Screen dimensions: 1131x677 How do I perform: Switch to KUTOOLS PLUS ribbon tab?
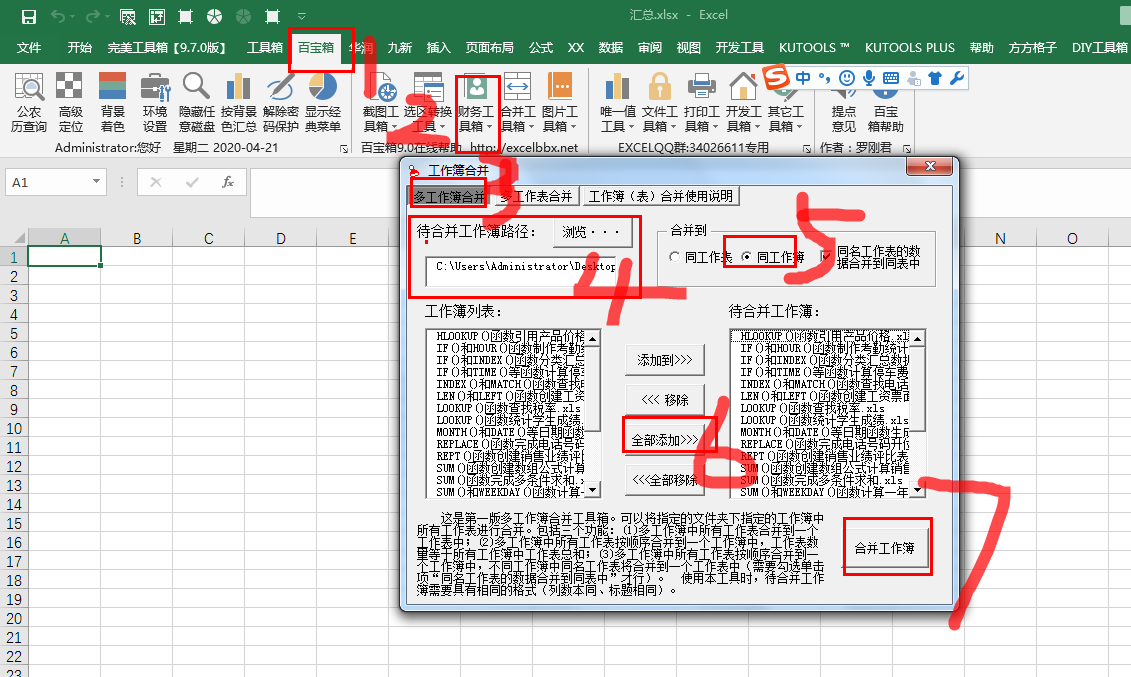click(x=910, y=48)
